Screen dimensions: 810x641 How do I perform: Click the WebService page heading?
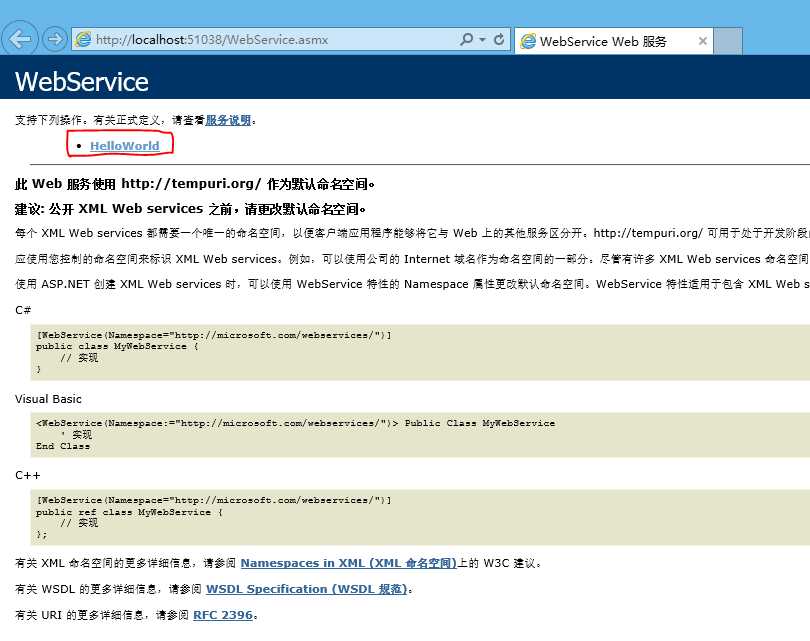[x=82, y=82]
